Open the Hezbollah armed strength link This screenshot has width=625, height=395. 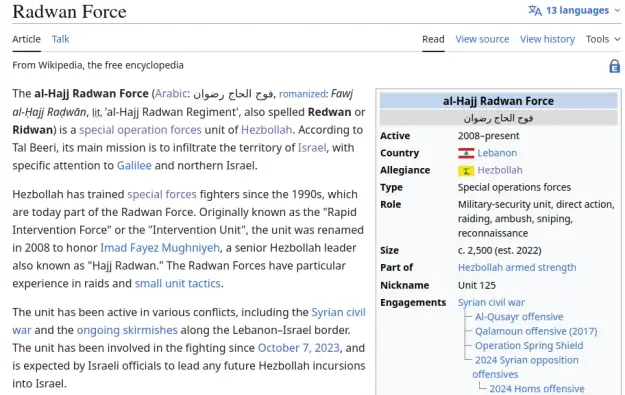click(x=517, y=267)
